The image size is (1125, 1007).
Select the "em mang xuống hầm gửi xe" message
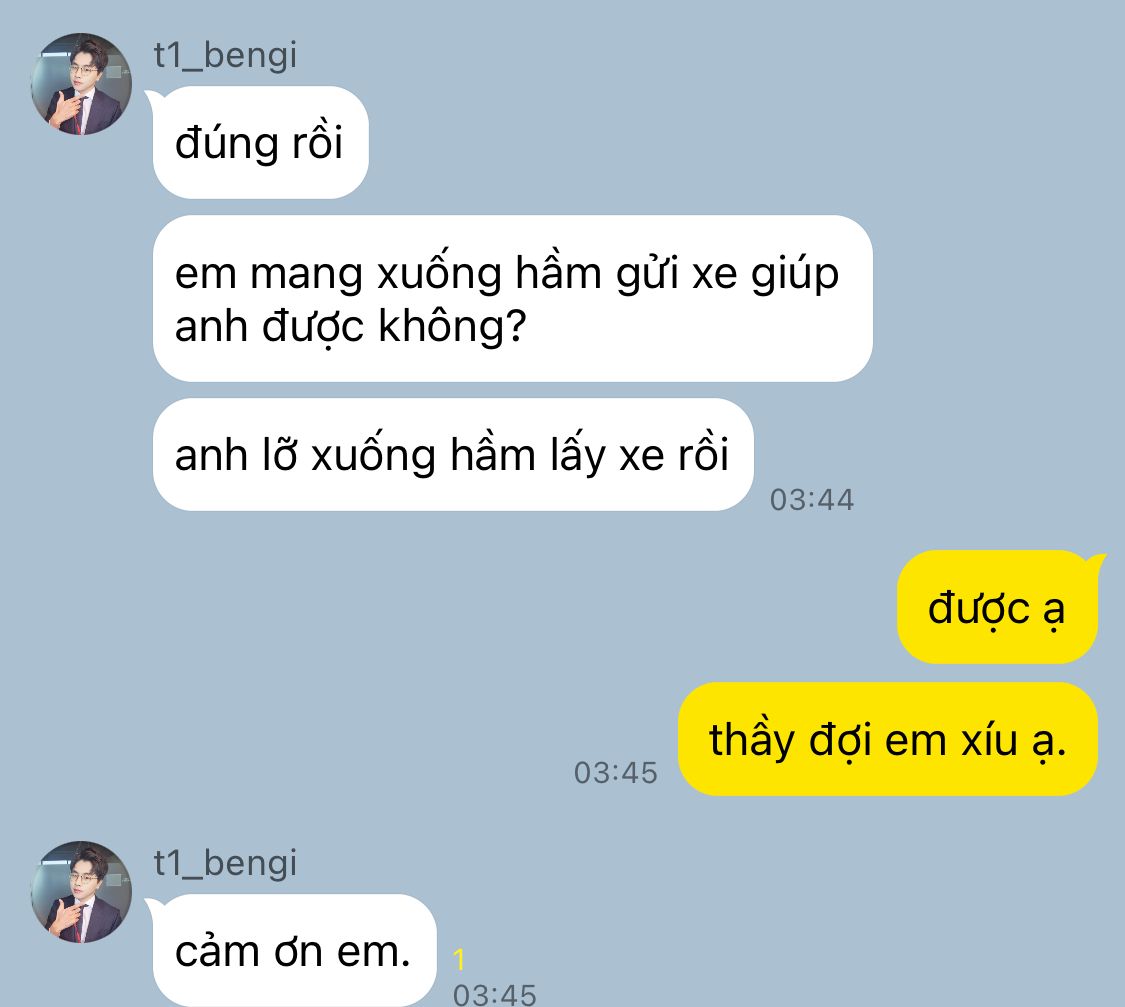512,298
